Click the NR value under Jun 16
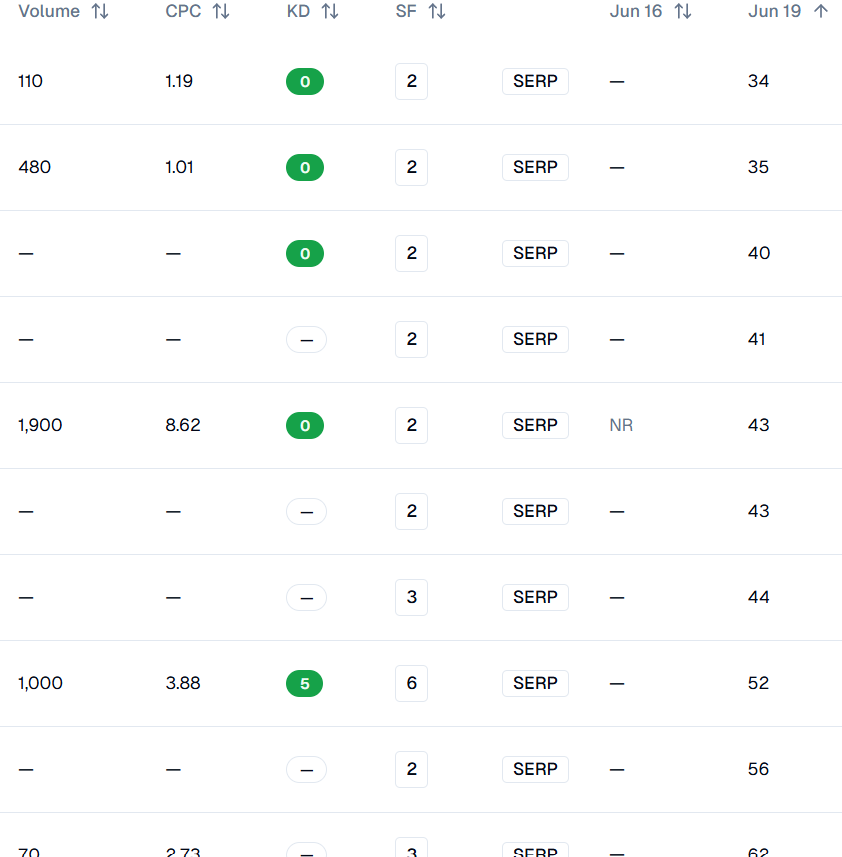Screen dimensions: 842x857 point(621,425)
